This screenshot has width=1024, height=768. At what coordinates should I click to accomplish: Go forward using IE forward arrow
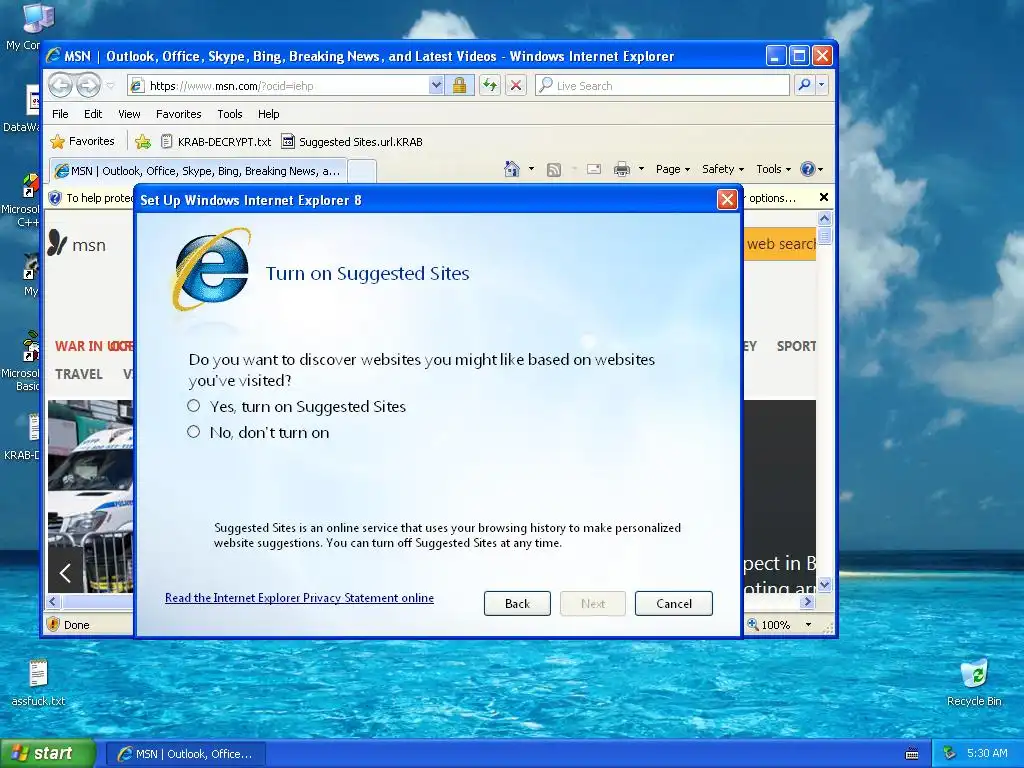coord(88,85)
